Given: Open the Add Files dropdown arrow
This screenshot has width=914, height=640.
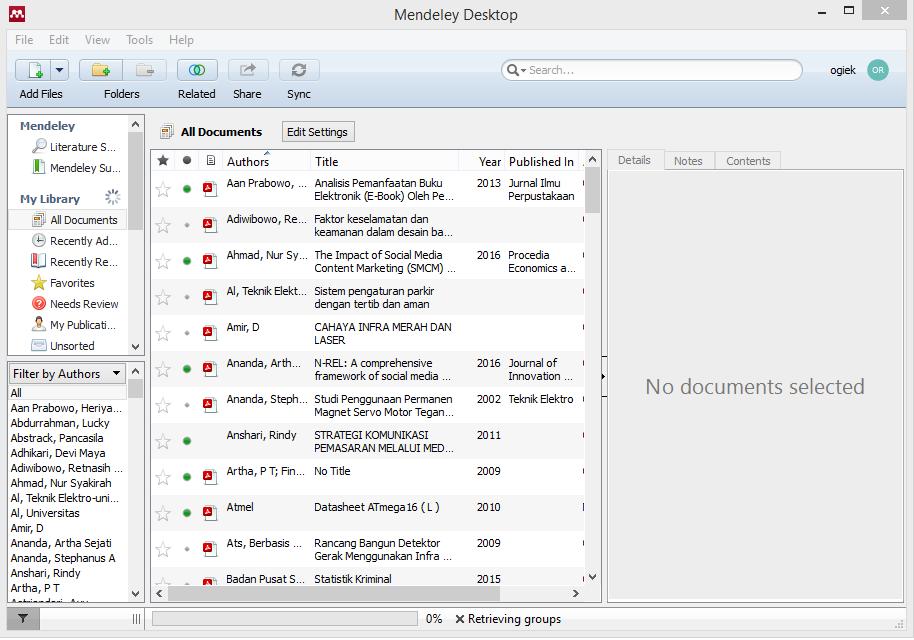Looking at the screenshot, I should click(59, 71).
